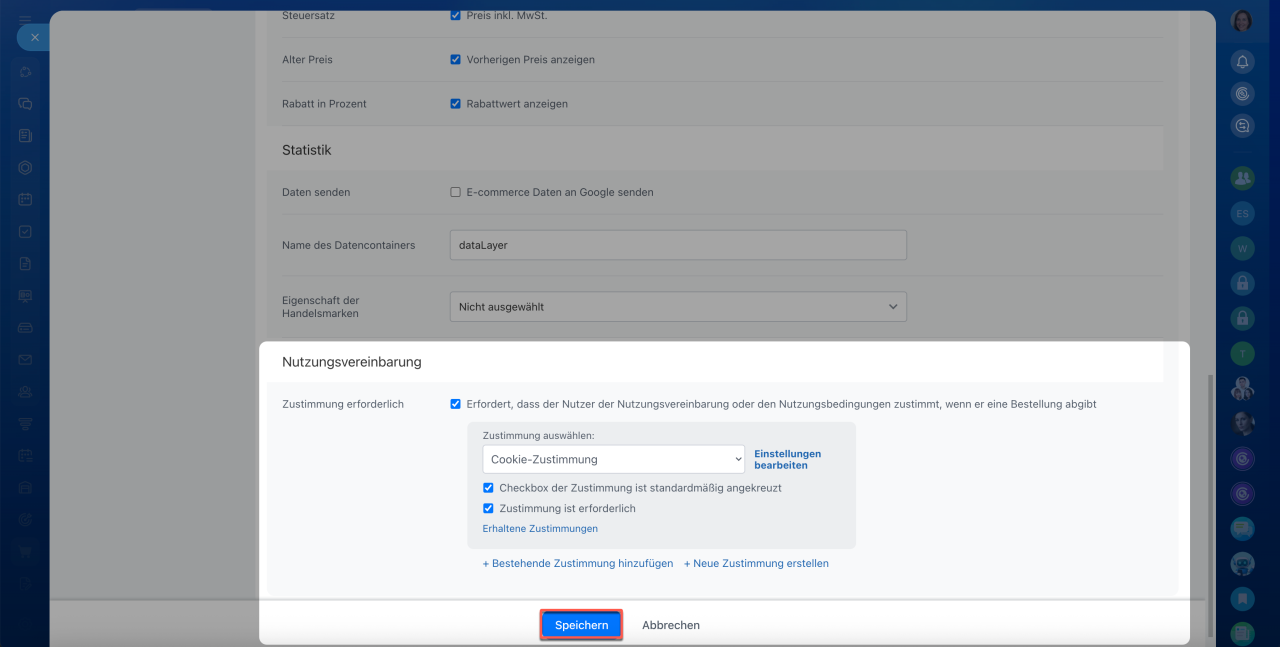The height and width of the screenshot is (647, 1280).
Task: Click the Speichern button
Action: [x=581, y=625]
